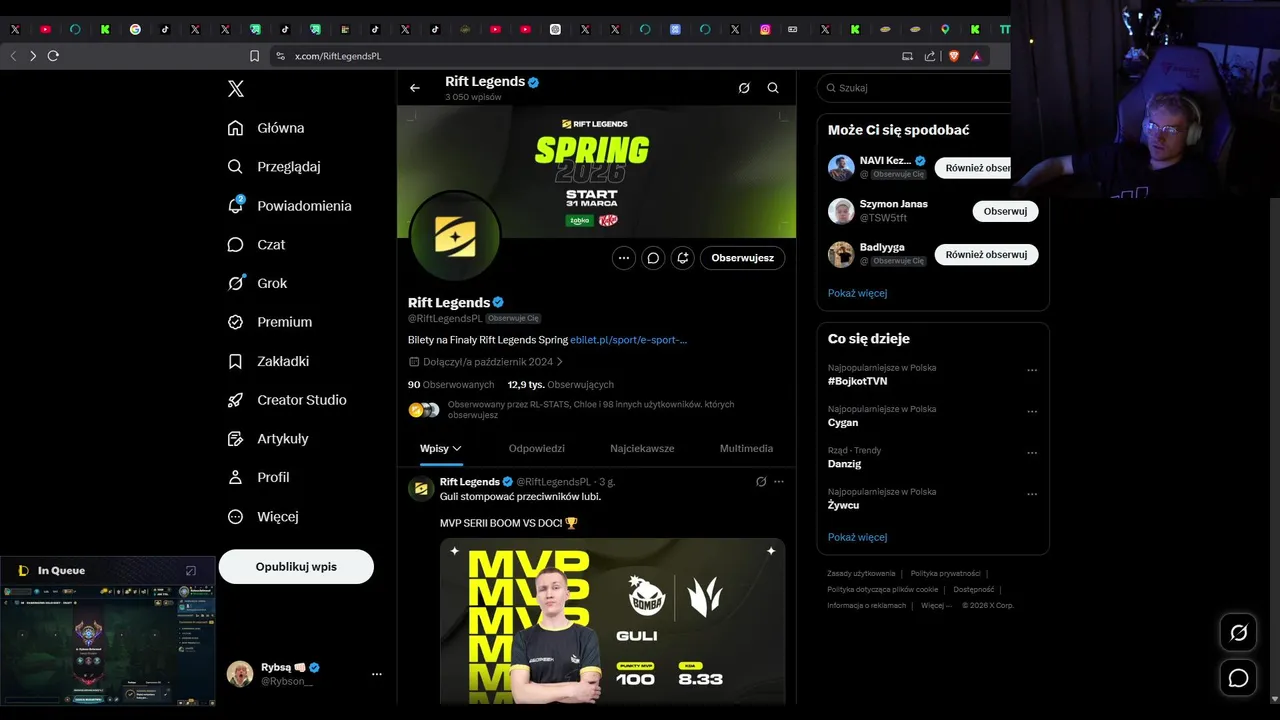Click browser bookmark icon in address bar
The image size is (1280, 720).
[254, 56]
